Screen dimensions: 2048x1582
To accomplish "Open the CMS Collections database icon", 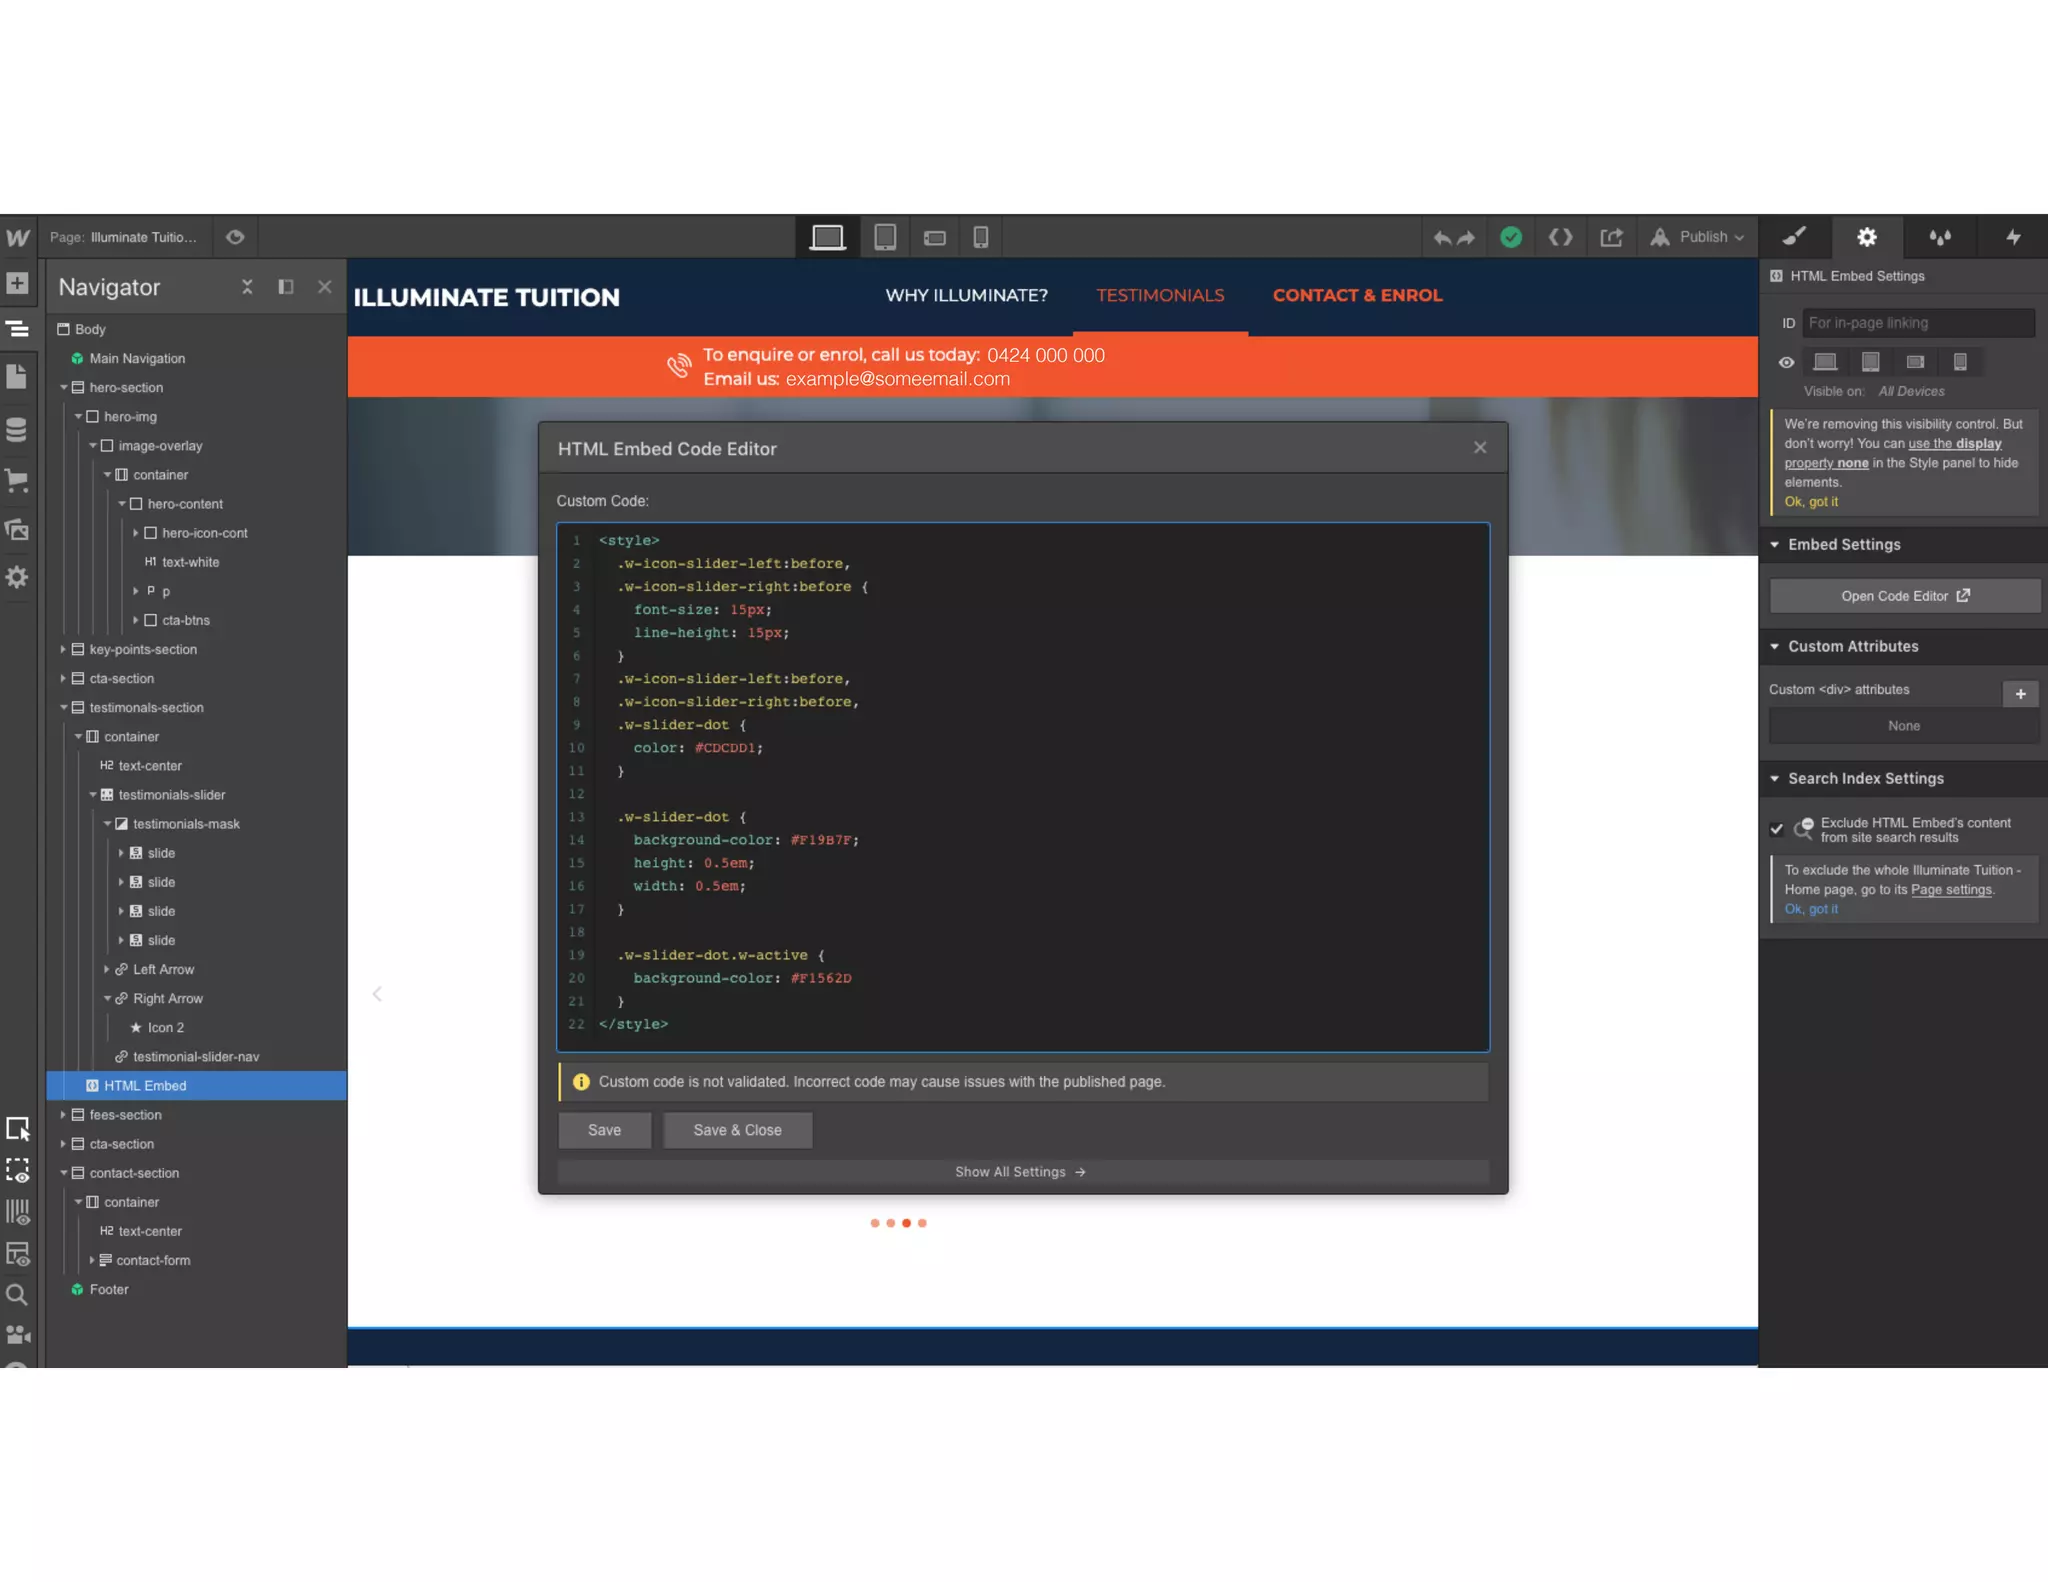I will click(x=17, y=429).
